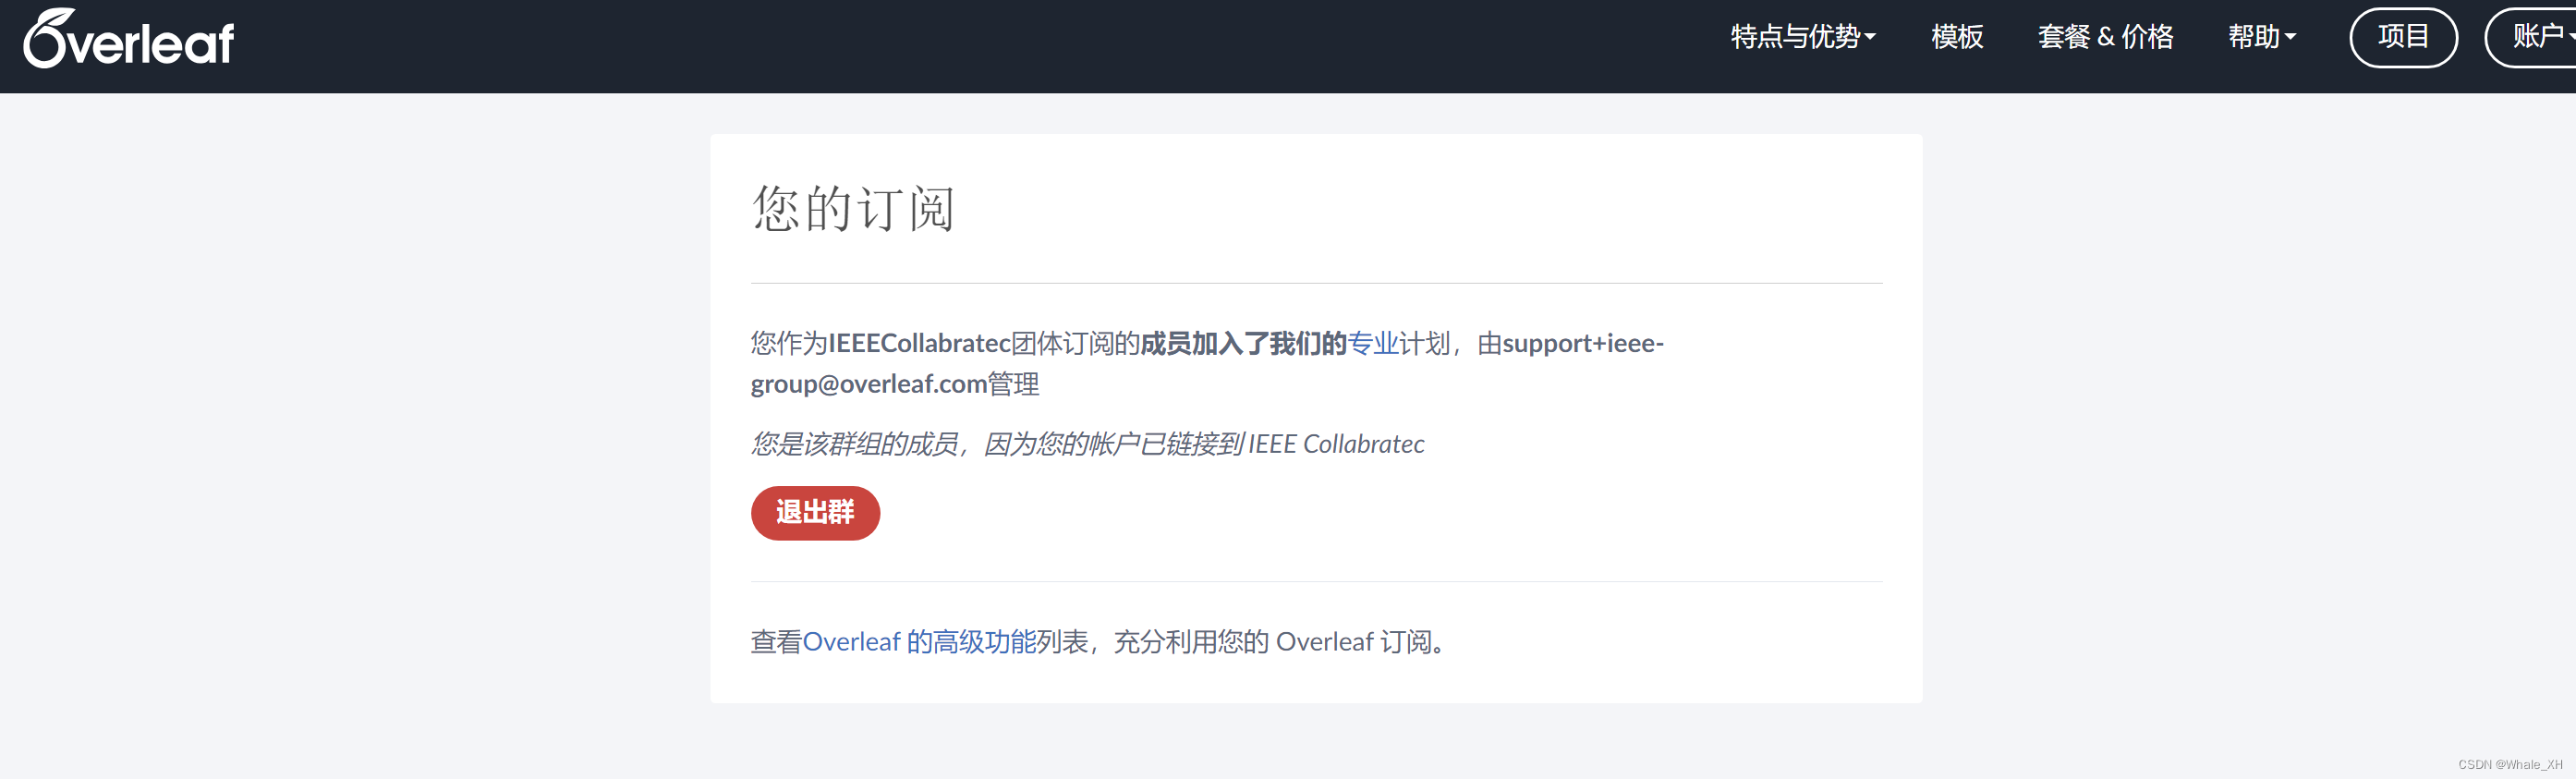Open the 项目 projects button
The image size is (2576, 779).
(2403, 37)
